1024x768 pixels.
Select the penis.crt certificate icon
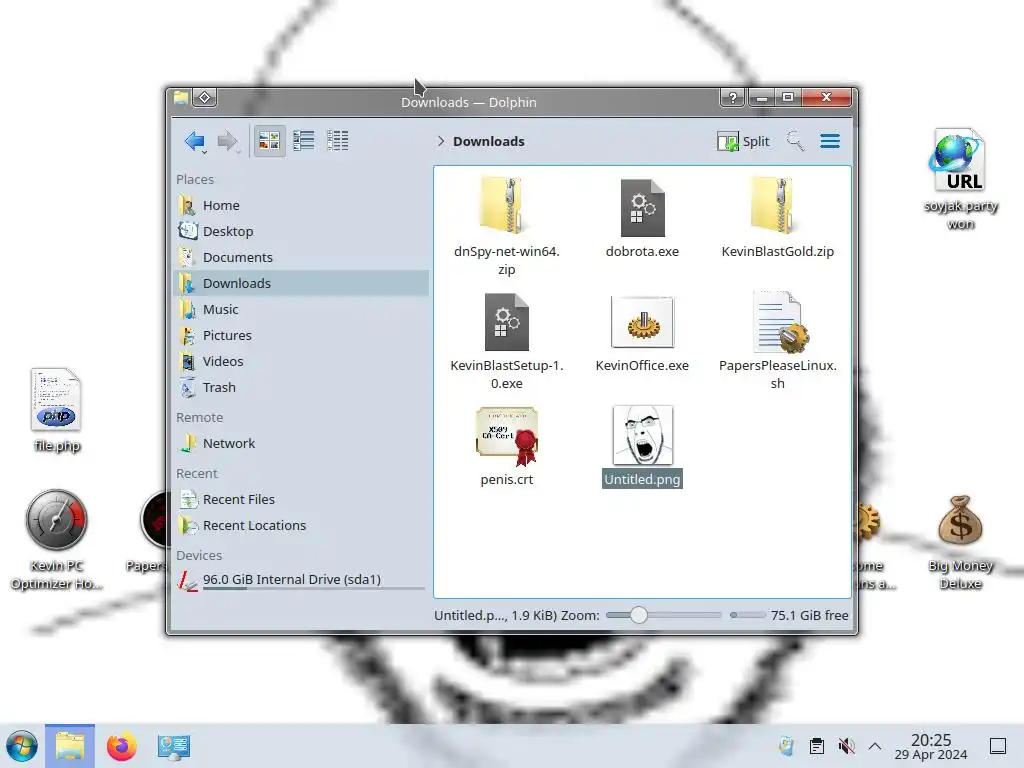pos(507,436)
